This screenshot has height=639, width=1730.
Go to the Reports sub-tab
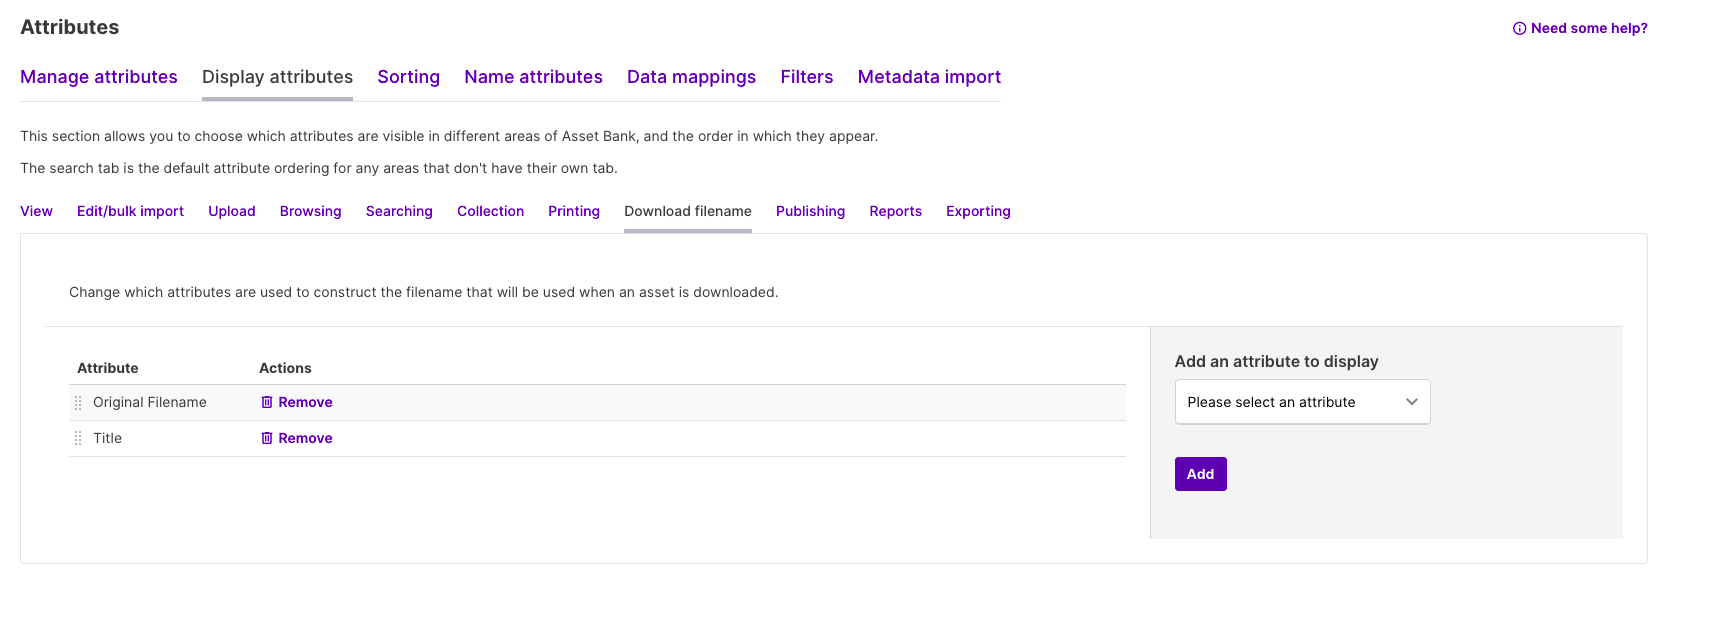(895, 211)
